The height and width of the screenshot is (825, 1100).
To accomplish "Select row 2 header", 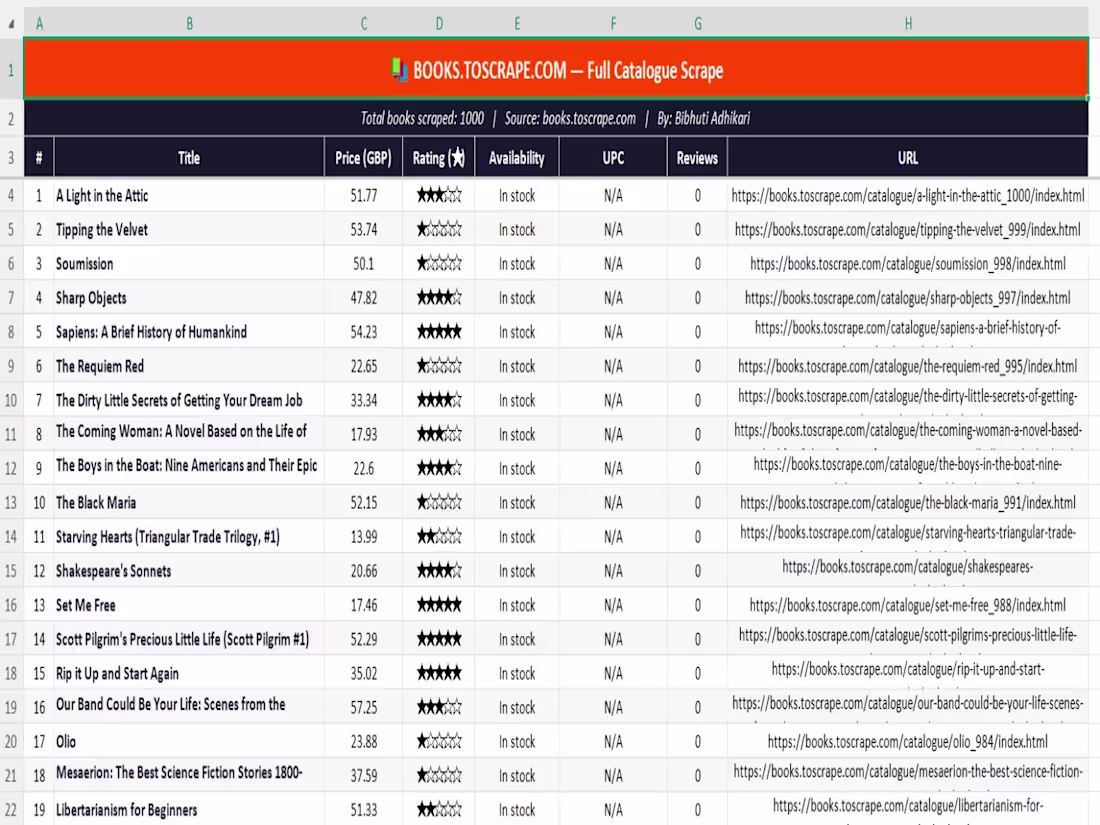I will (11, 119).
